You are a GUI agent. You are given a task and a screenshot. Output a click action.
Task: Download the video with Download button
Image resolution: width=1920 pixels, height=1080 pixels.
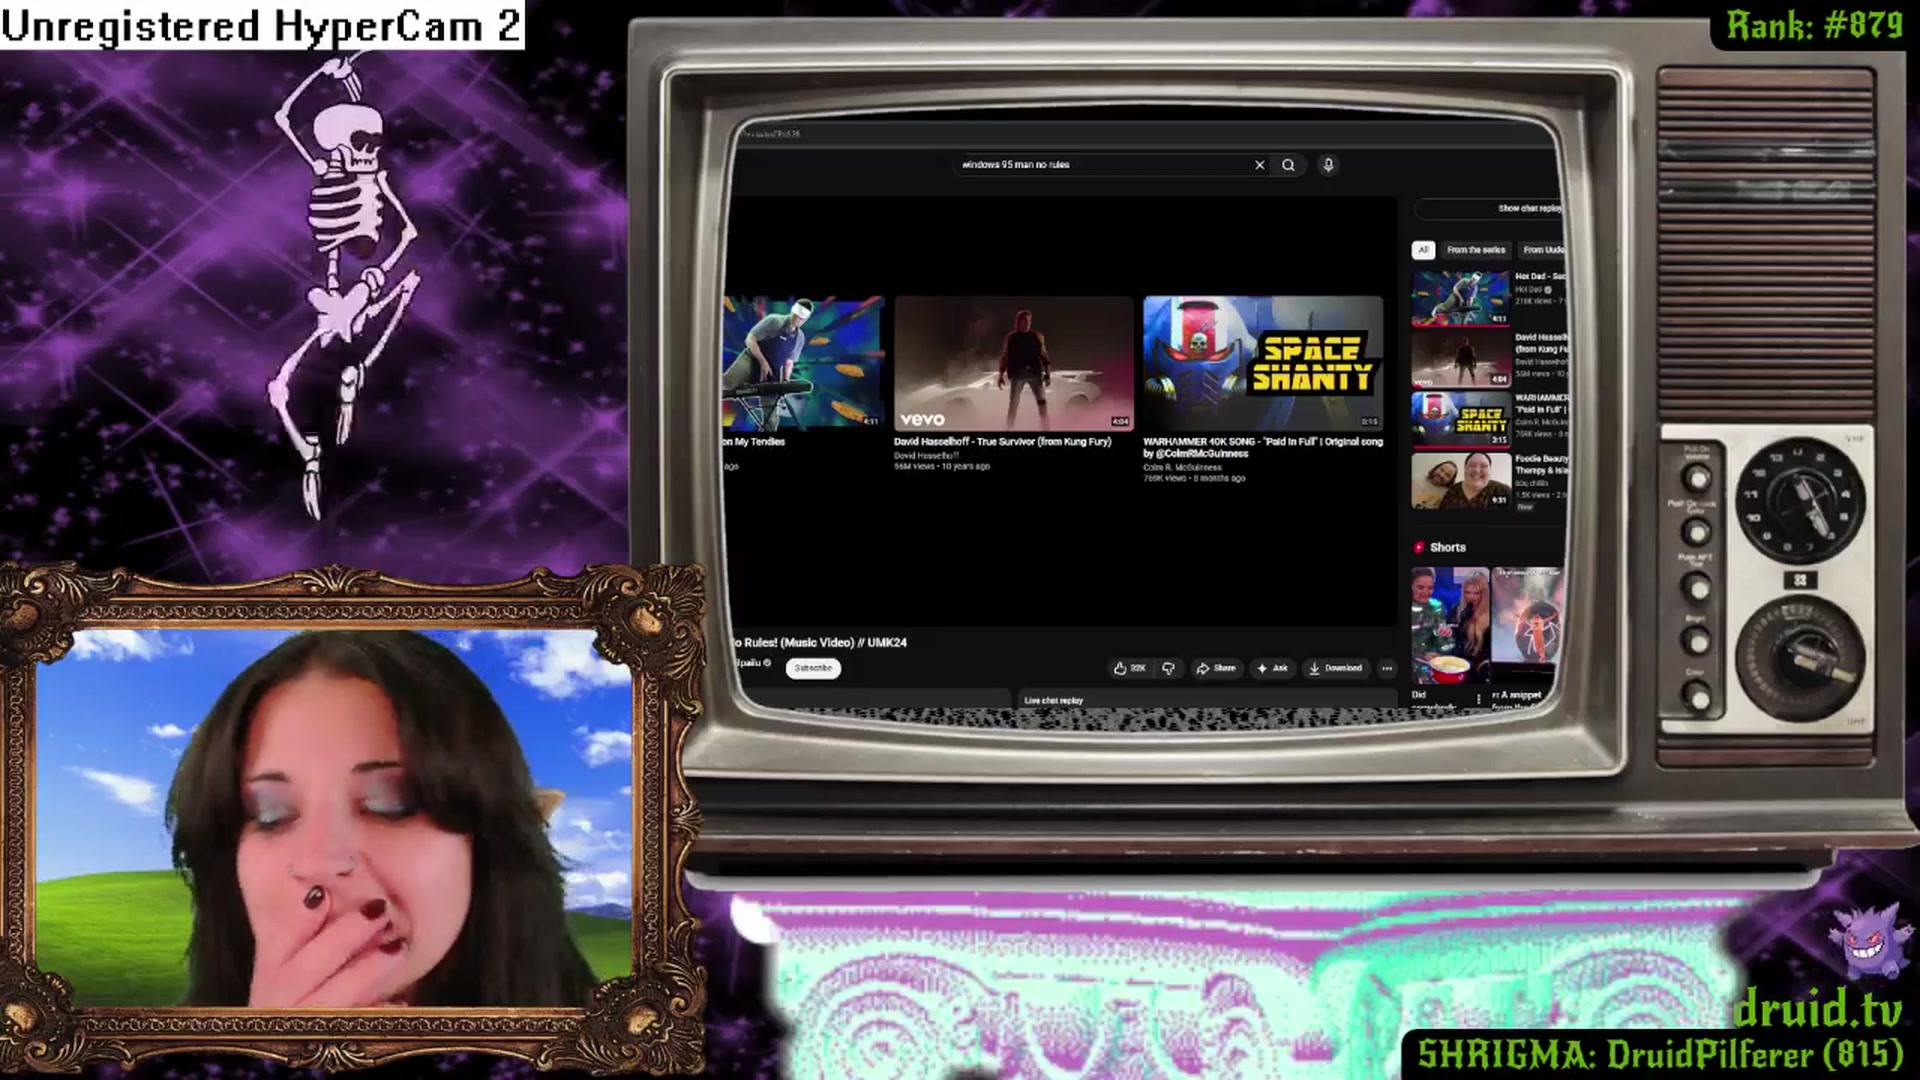[1335, 668]
